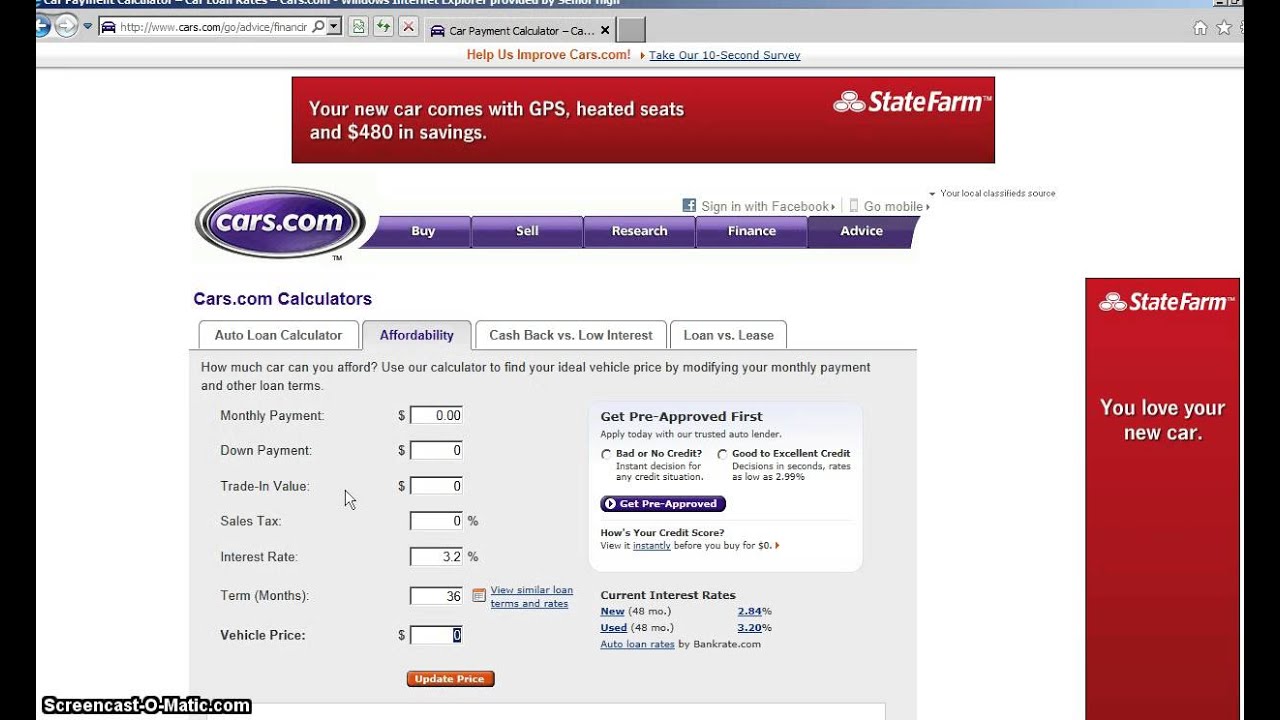
Task: Click the Monthly Payment input field
Action: coord(436,415)
